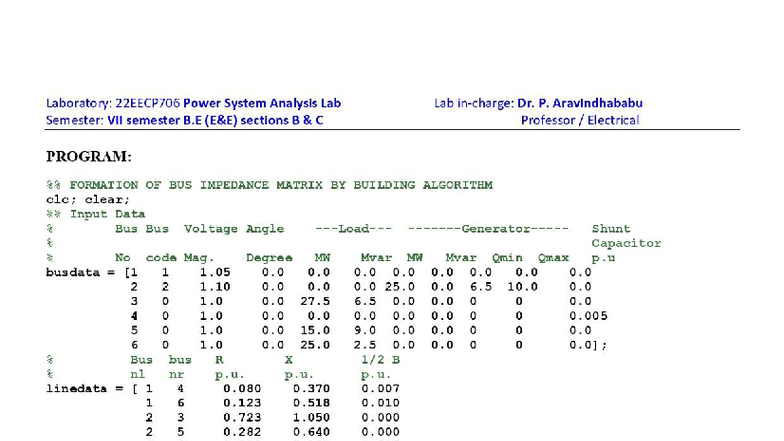Screen dimensions: 784x441
Task: Select 'Professor / Electrical' text
Action: click(x=580, y=120)
